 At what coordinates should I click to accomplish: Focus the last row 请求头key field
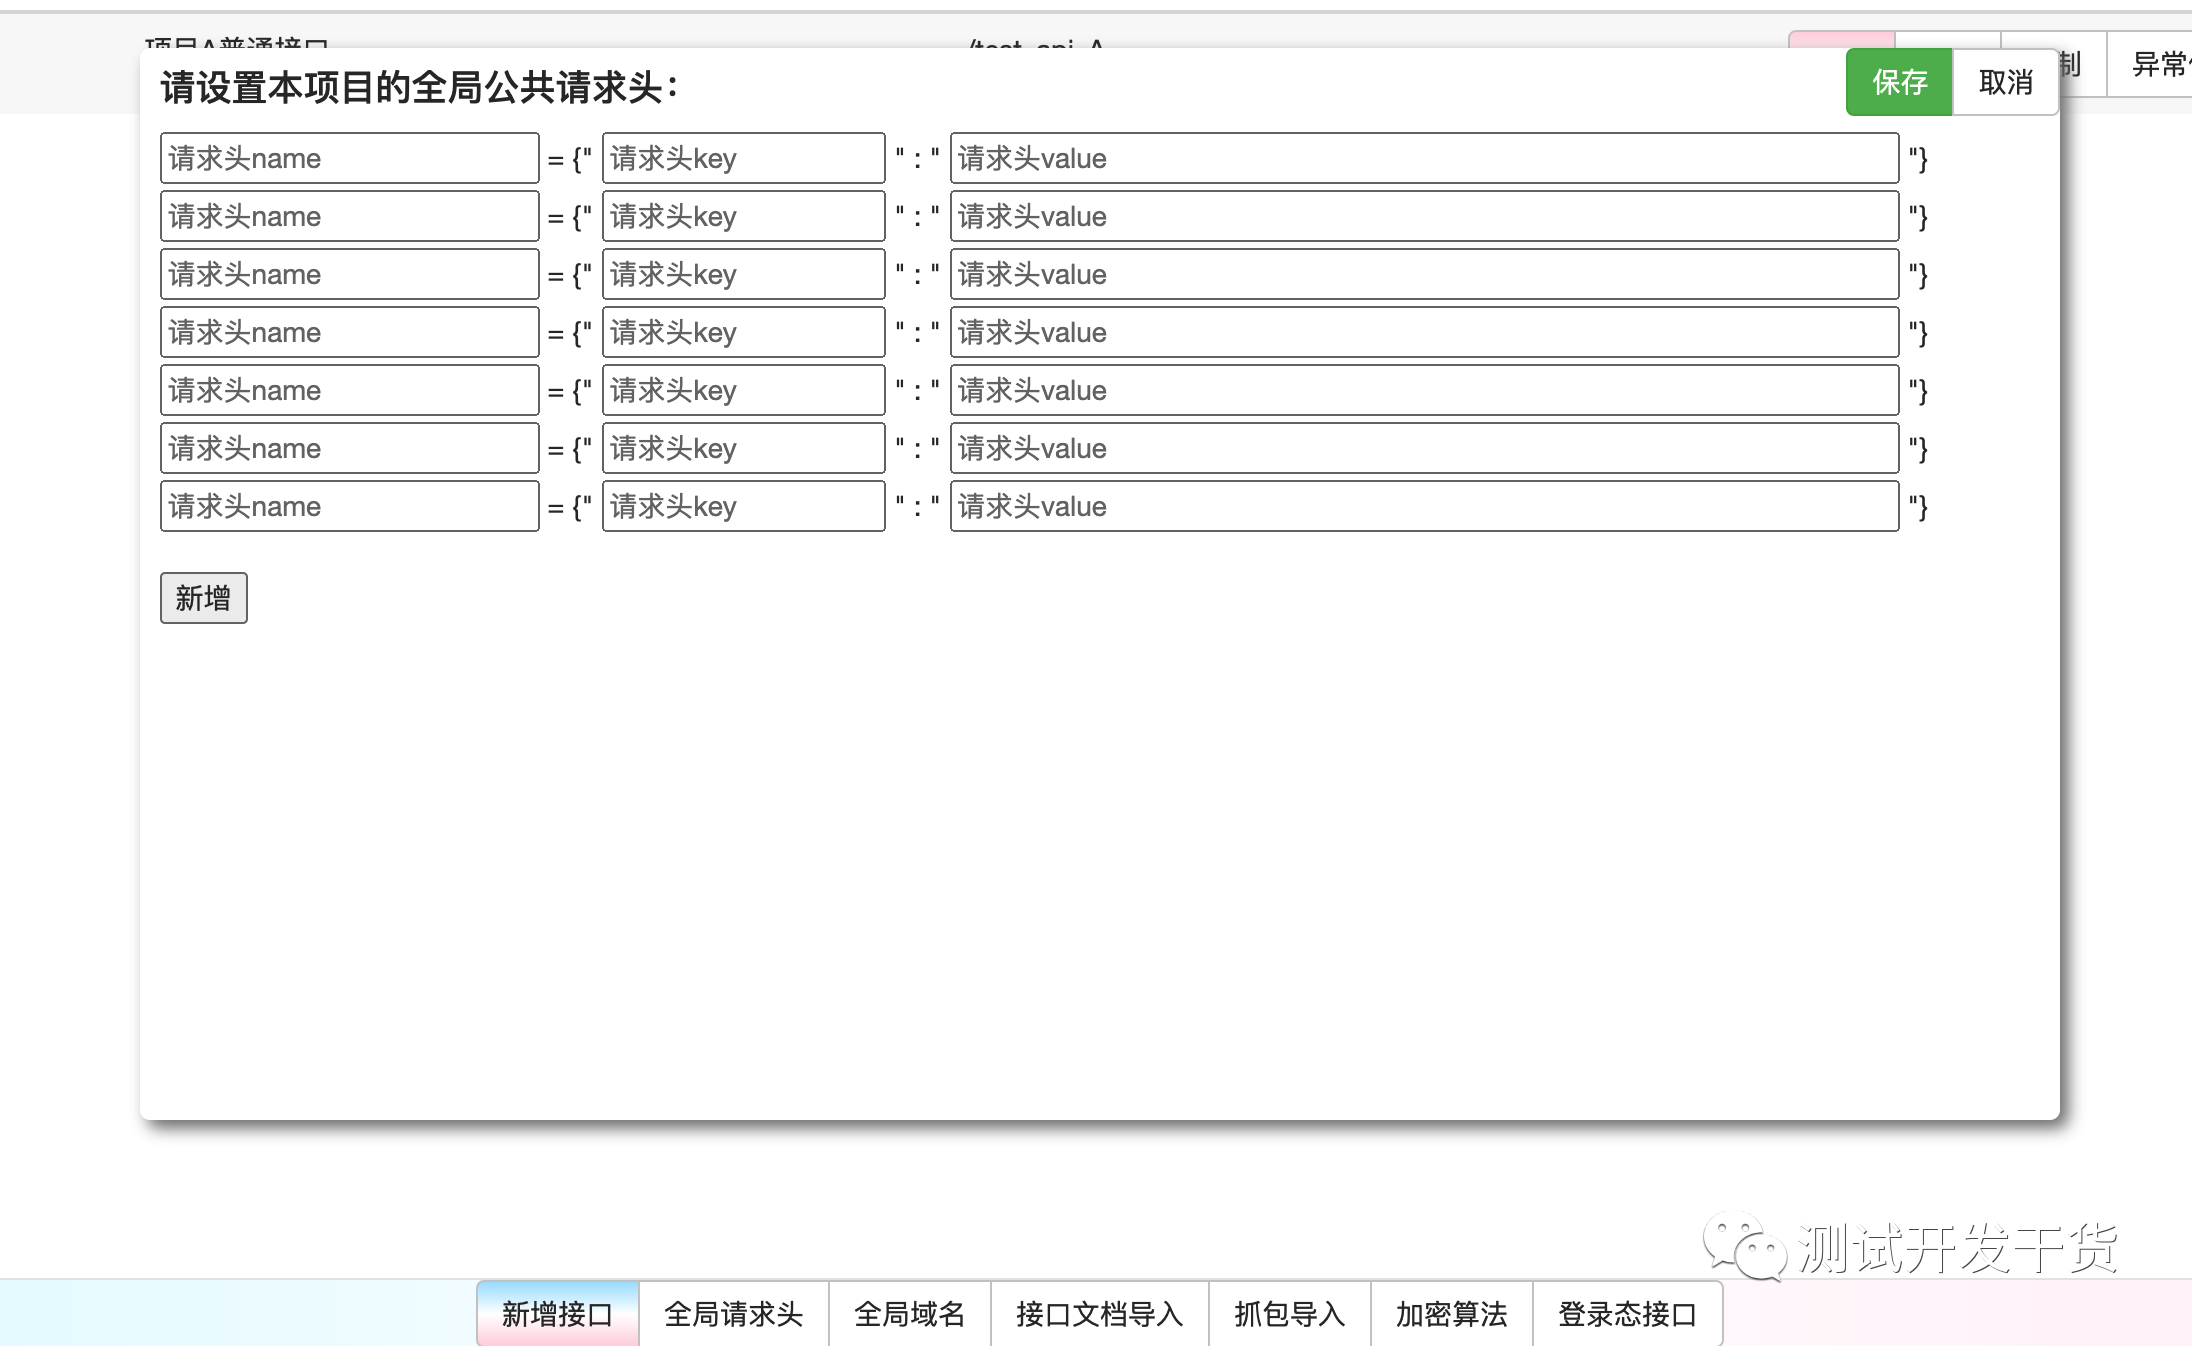click(x=744, y=506)
